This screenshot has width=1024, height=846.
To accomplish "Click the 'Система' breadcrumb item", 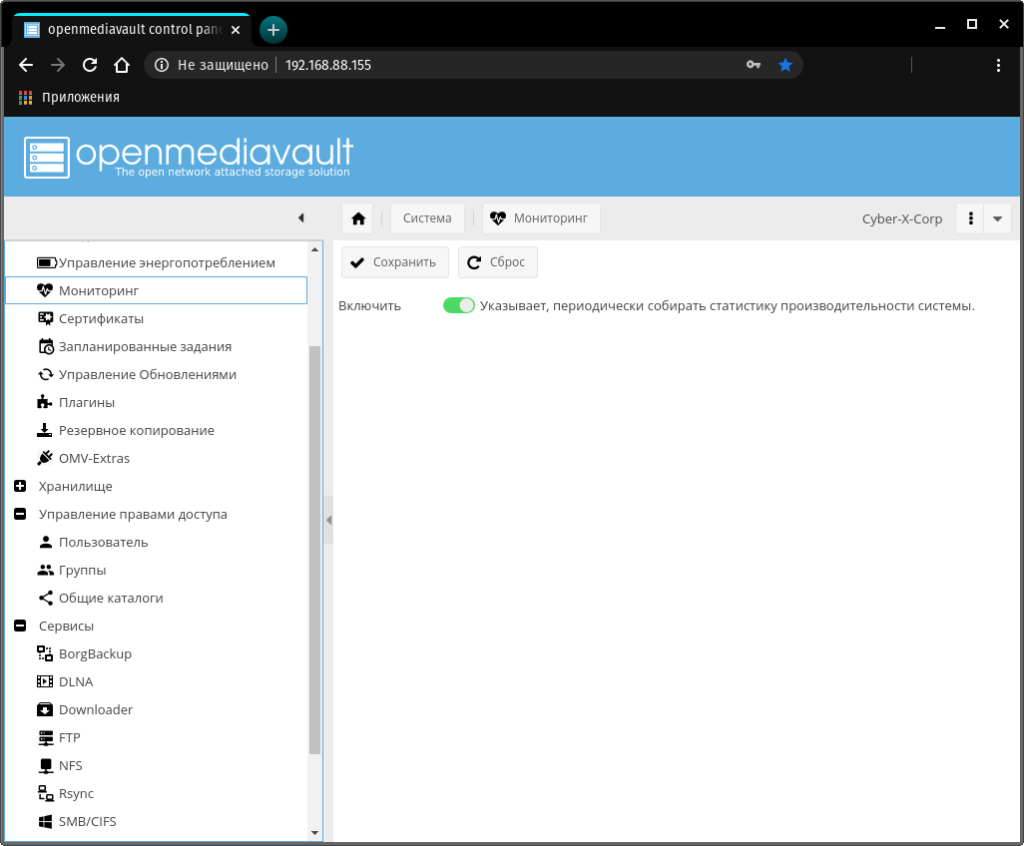I will point(427,219).
